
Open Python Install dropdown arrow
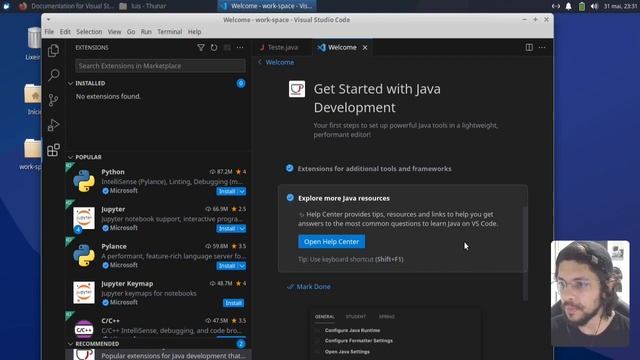pos(242,191)
